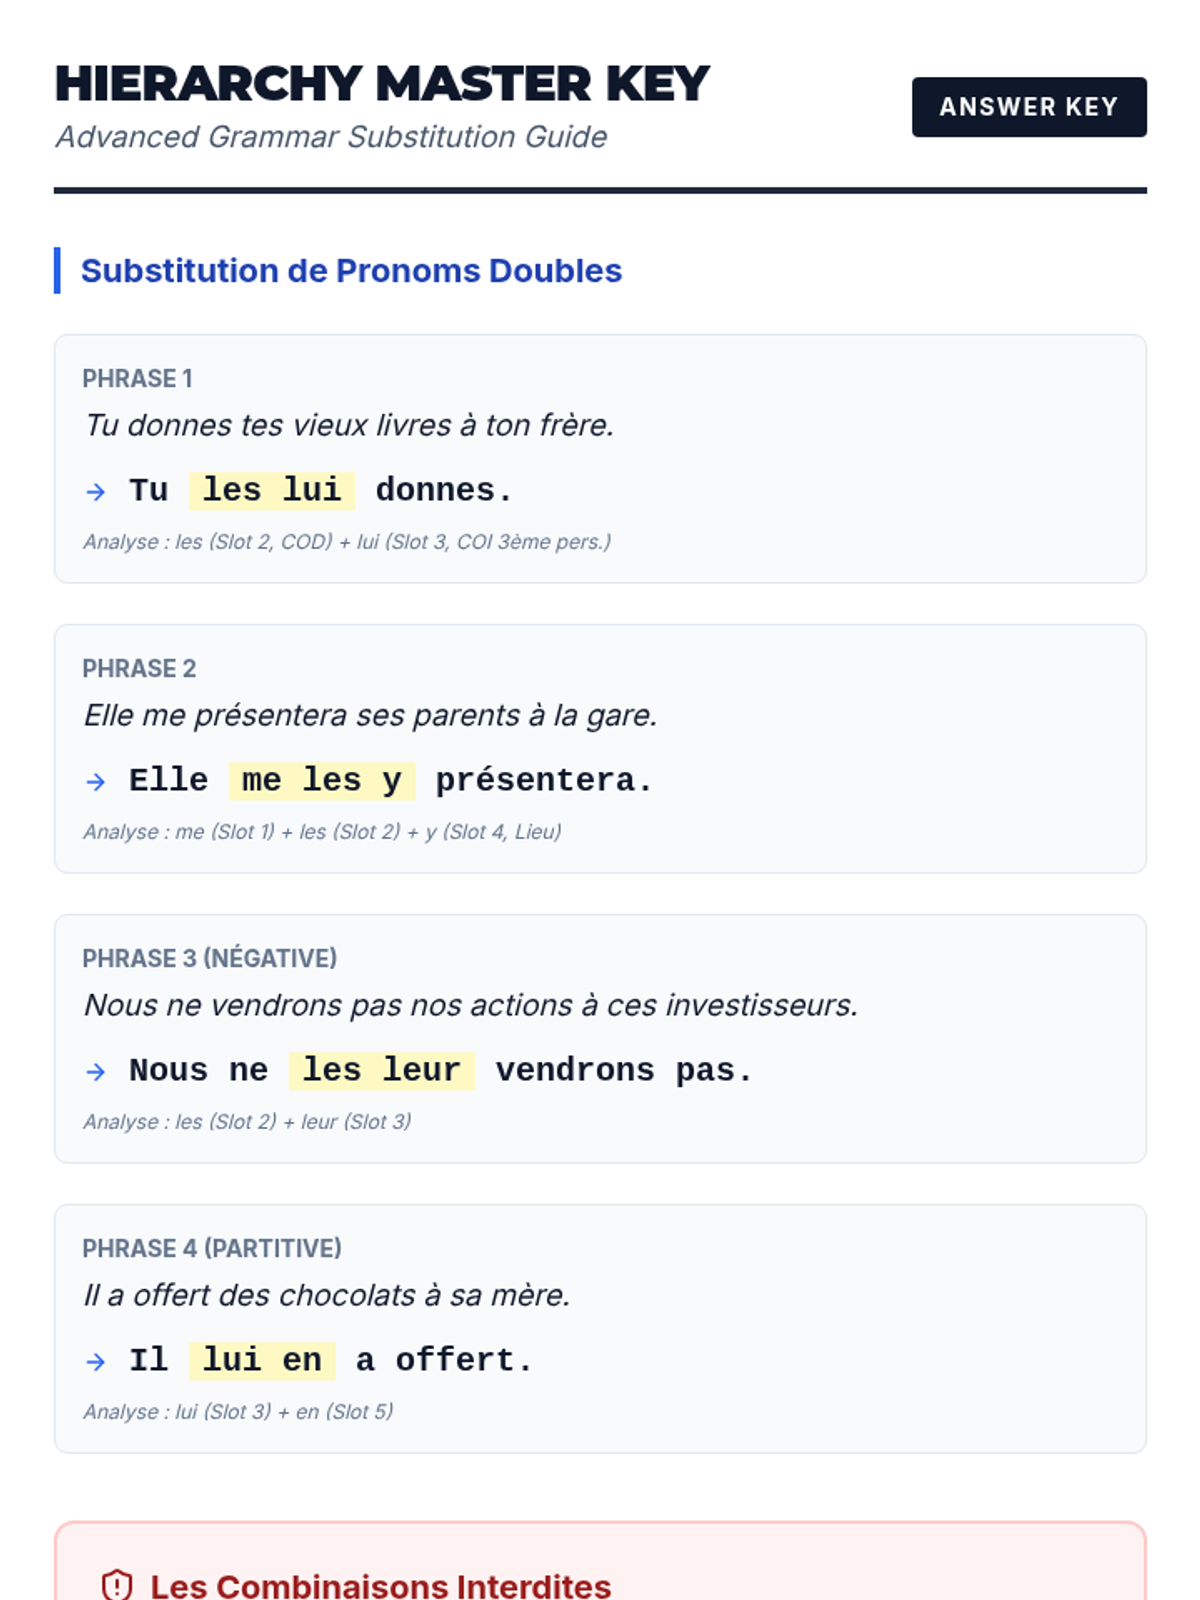This screenshot has width=1200, height=1600.
Task: Click the PHRASE 1 label
Action: click(x=137, y=379)
